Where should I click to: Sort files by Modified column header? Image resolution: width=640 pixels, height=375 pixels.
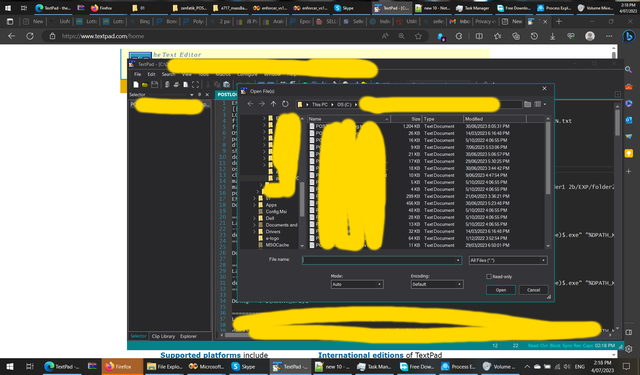[495, 119]
